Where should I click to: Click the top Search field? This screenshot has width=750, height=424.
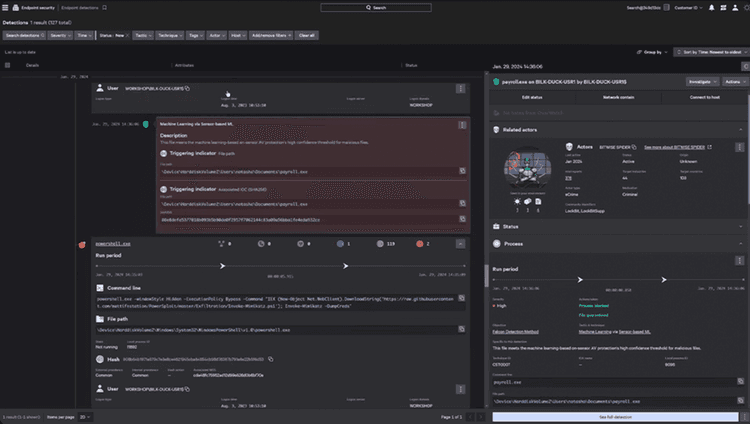pyautogui.click(x=376, y=8)
